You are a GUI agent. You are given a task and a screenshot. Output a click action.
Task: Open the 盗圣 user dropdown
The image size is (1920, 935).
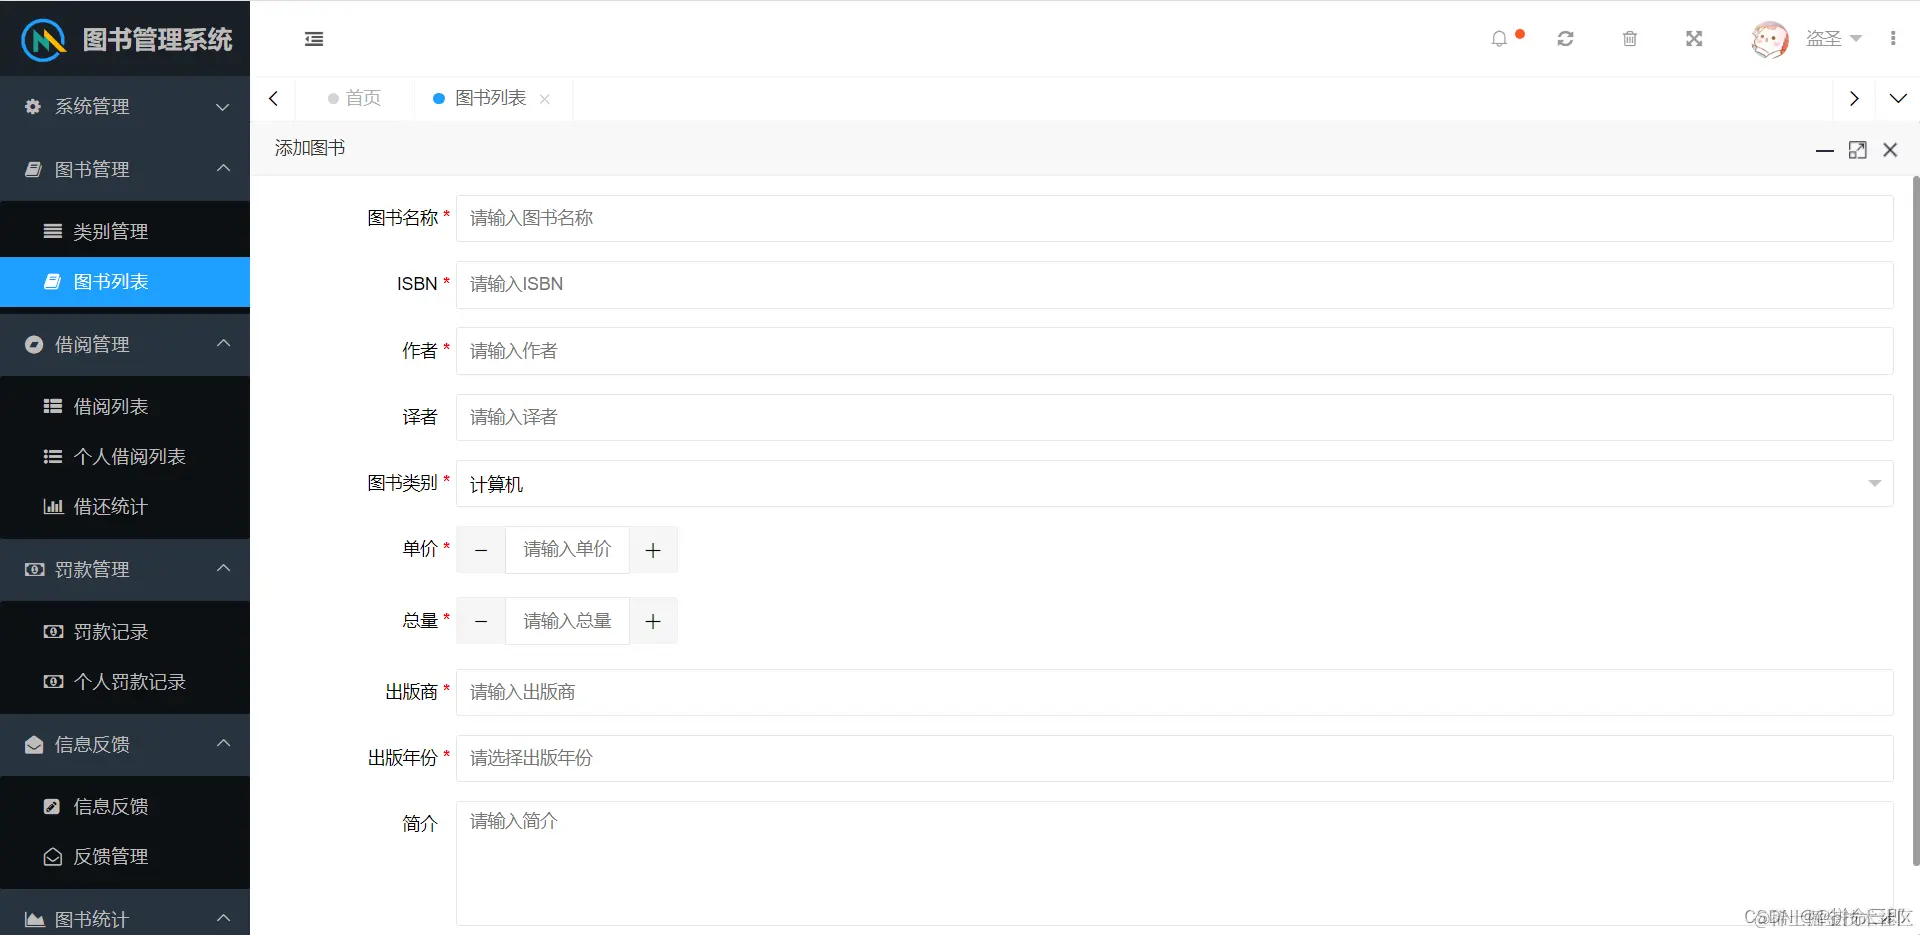tap(1833, 39)
